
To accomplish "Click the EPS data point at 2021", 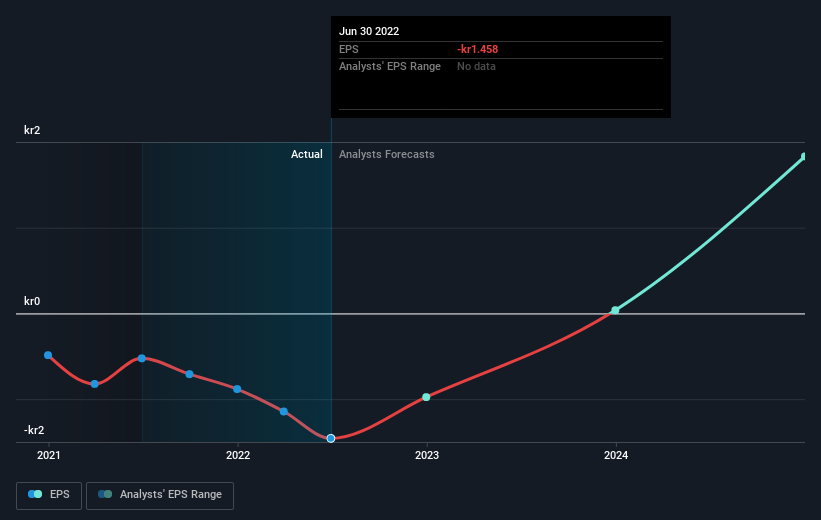I will coord(48,355).
